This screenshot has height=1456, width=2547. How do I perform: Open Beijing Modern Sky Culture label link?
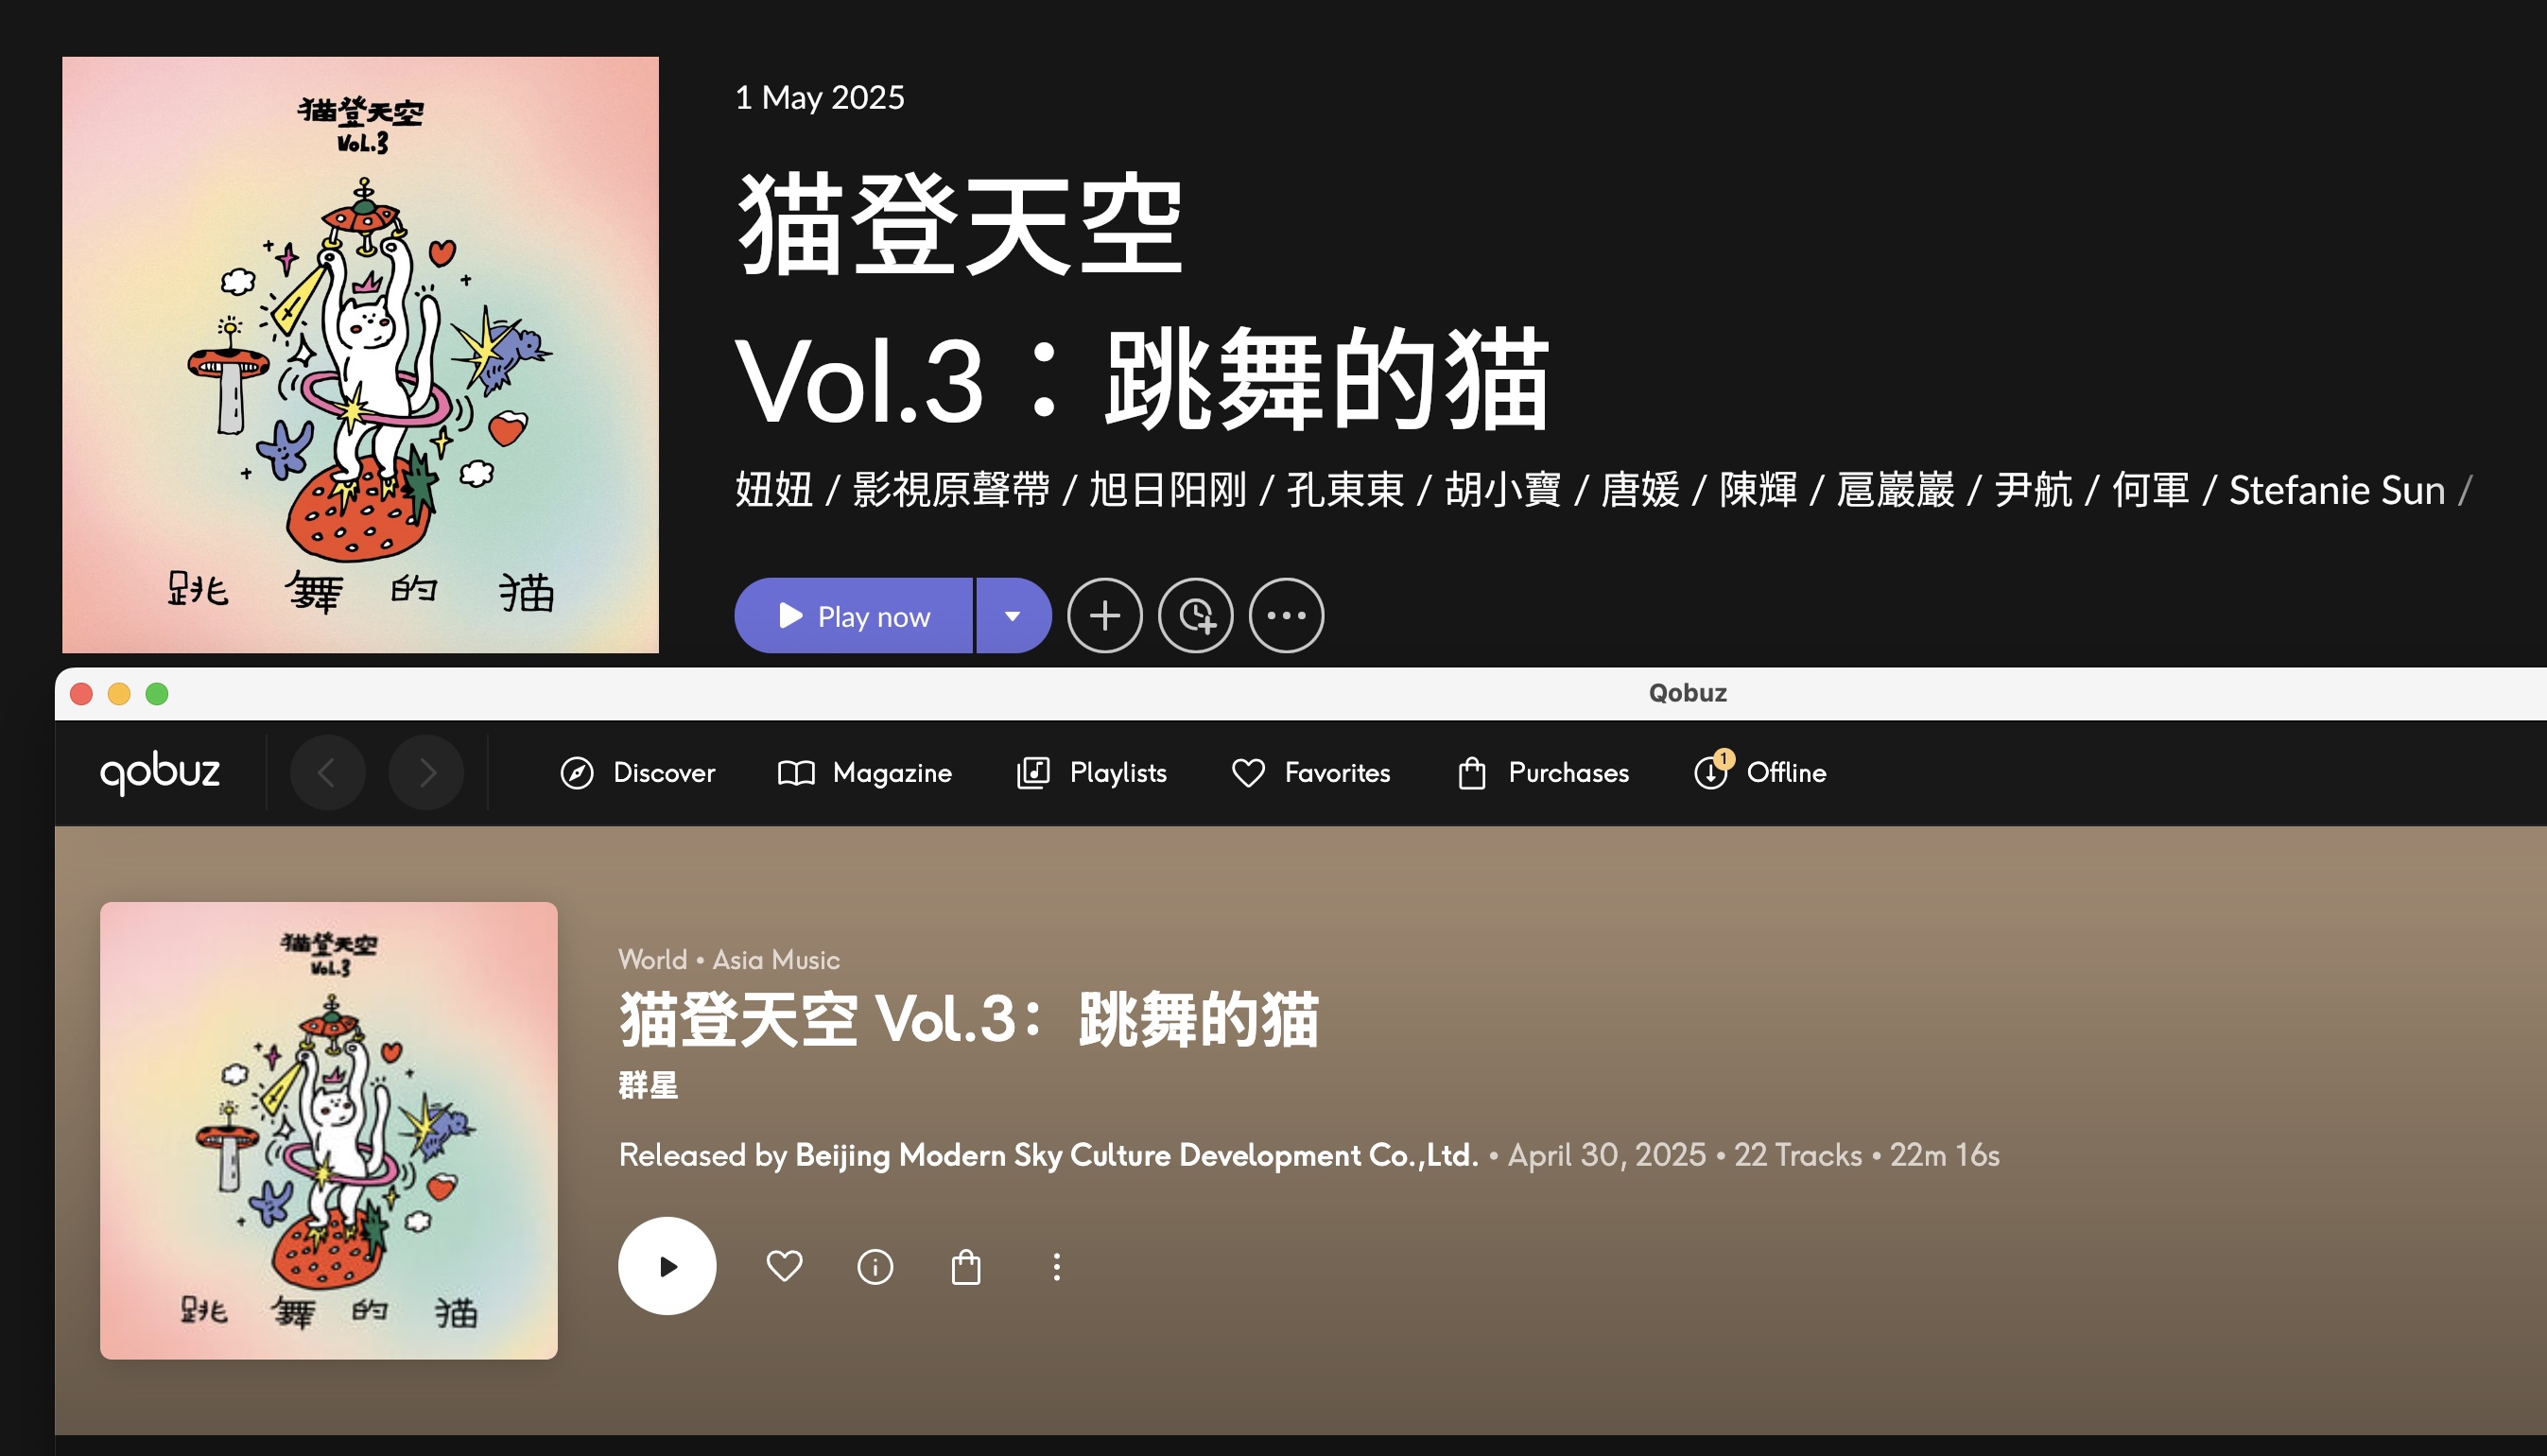[x=1136, y=1155]
